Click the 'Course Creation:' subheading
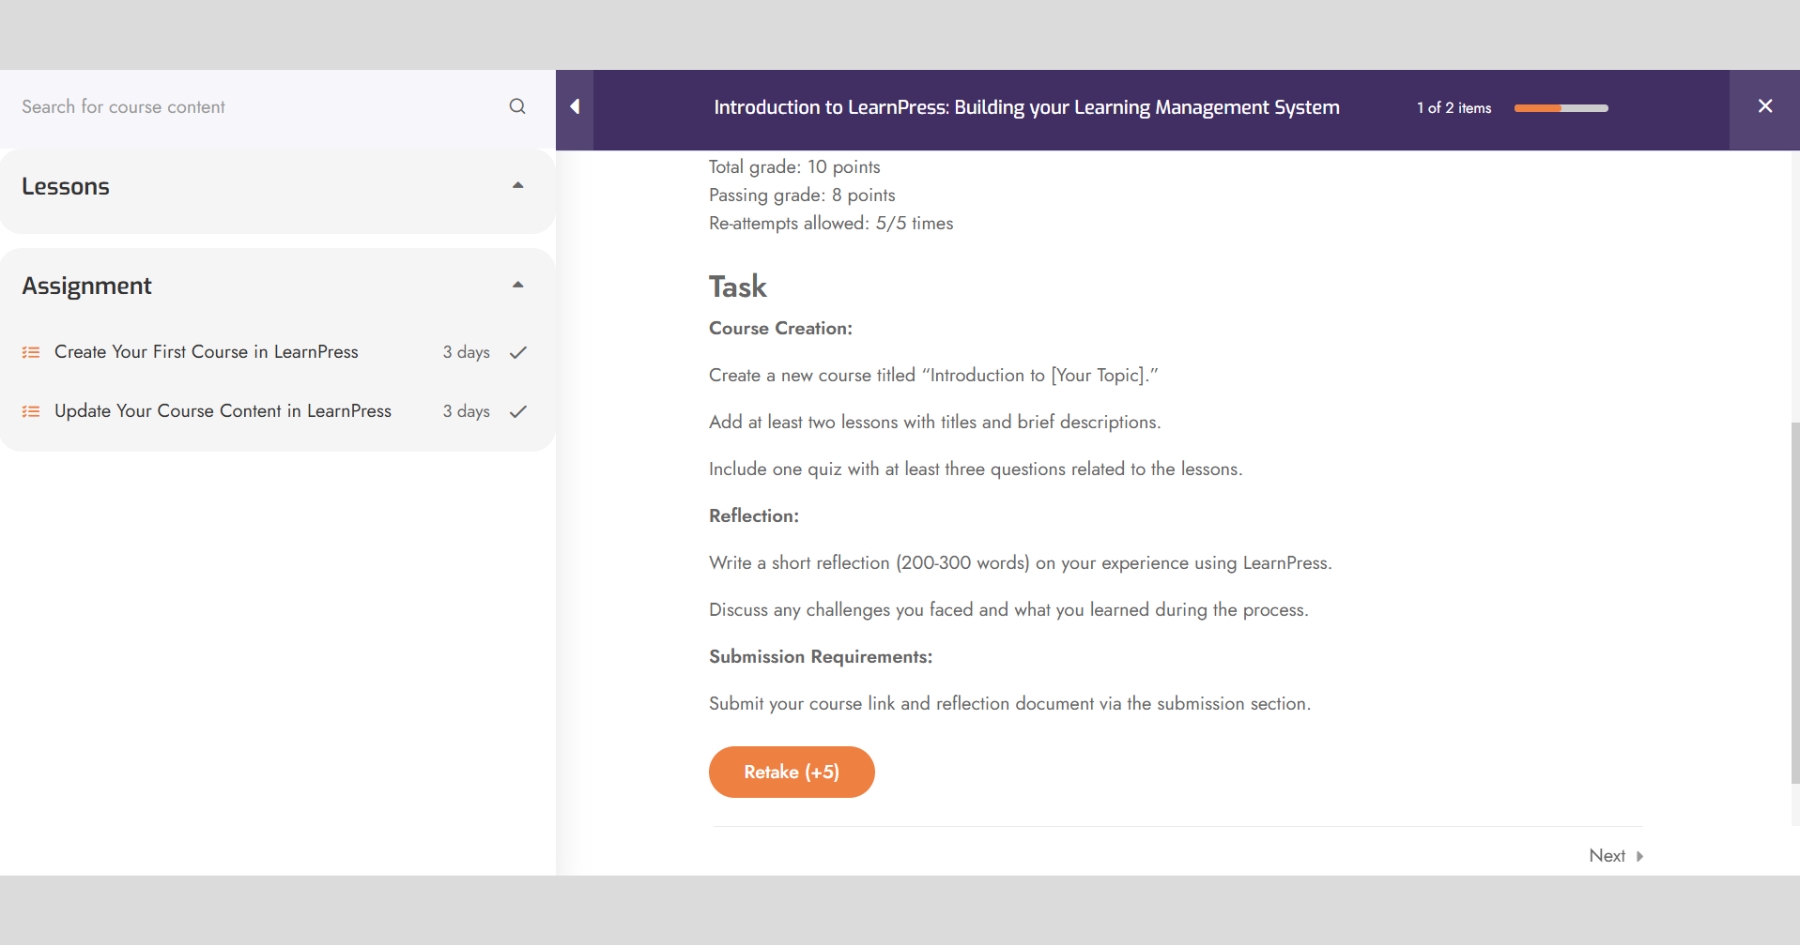This screenshot has height=945, width=1800. [781, 328]
